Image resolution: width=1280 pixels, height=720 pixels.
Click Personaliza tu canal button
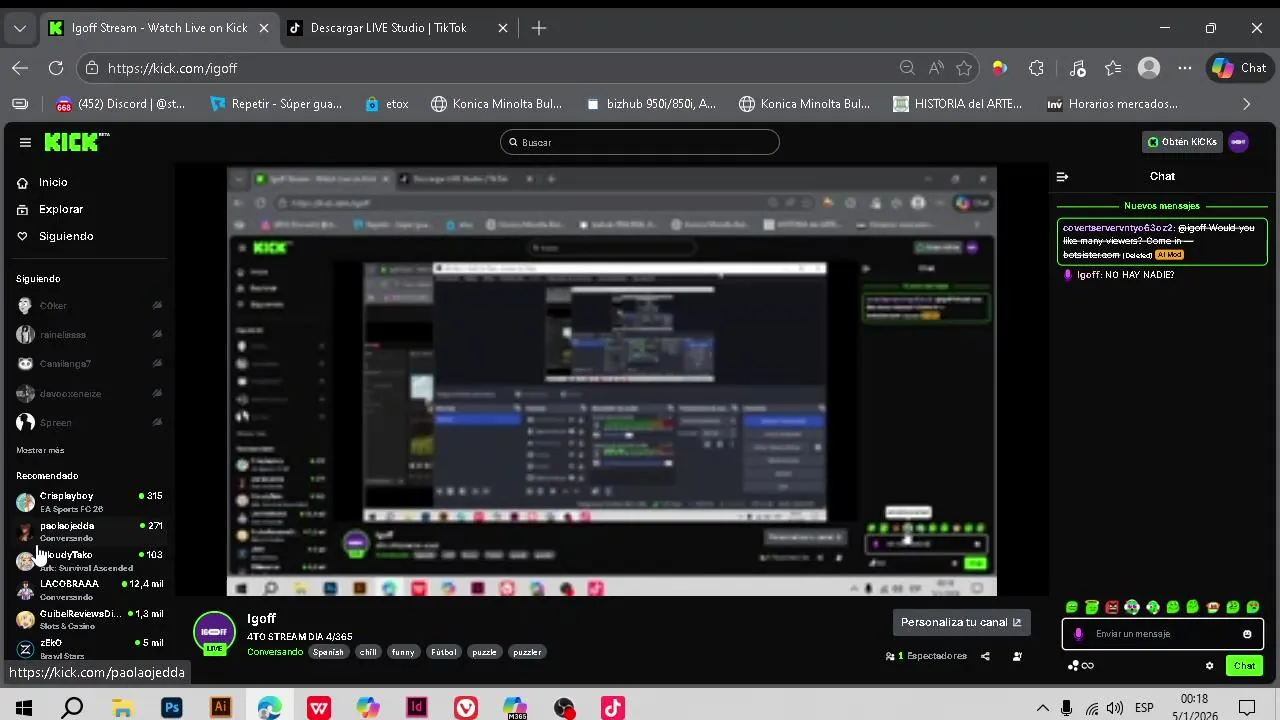(961, 622)
